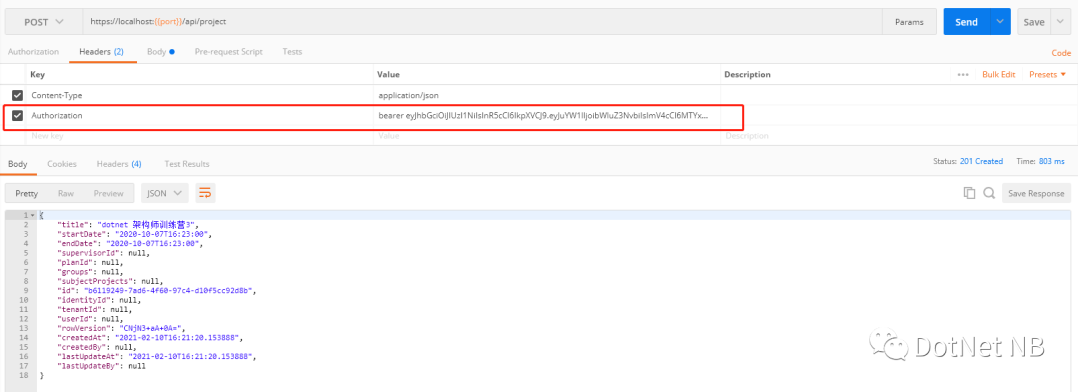Image resolution: width=1080 pixels, height=392 pixels.
Task: Open the Pre-request Script tab
Action: point(229,52)
